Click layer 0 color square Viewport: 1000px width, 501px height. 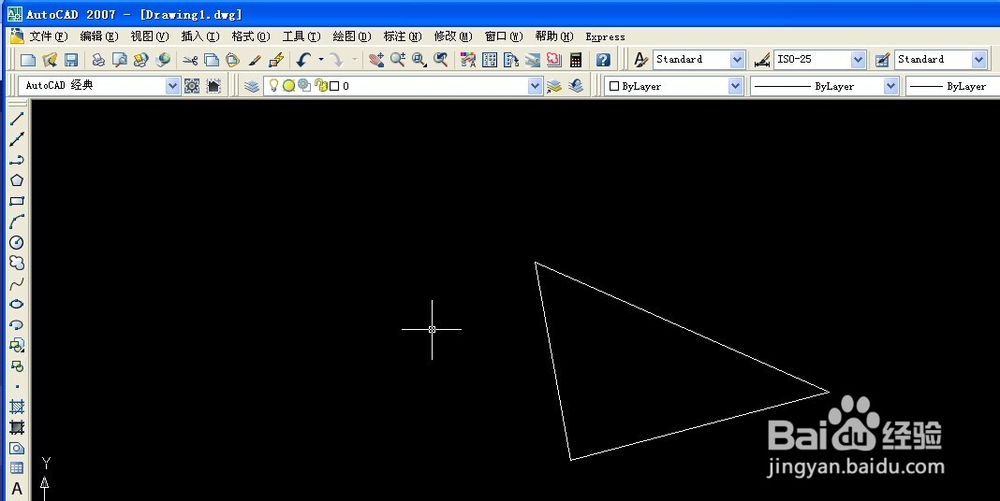(x=334, y=86)
